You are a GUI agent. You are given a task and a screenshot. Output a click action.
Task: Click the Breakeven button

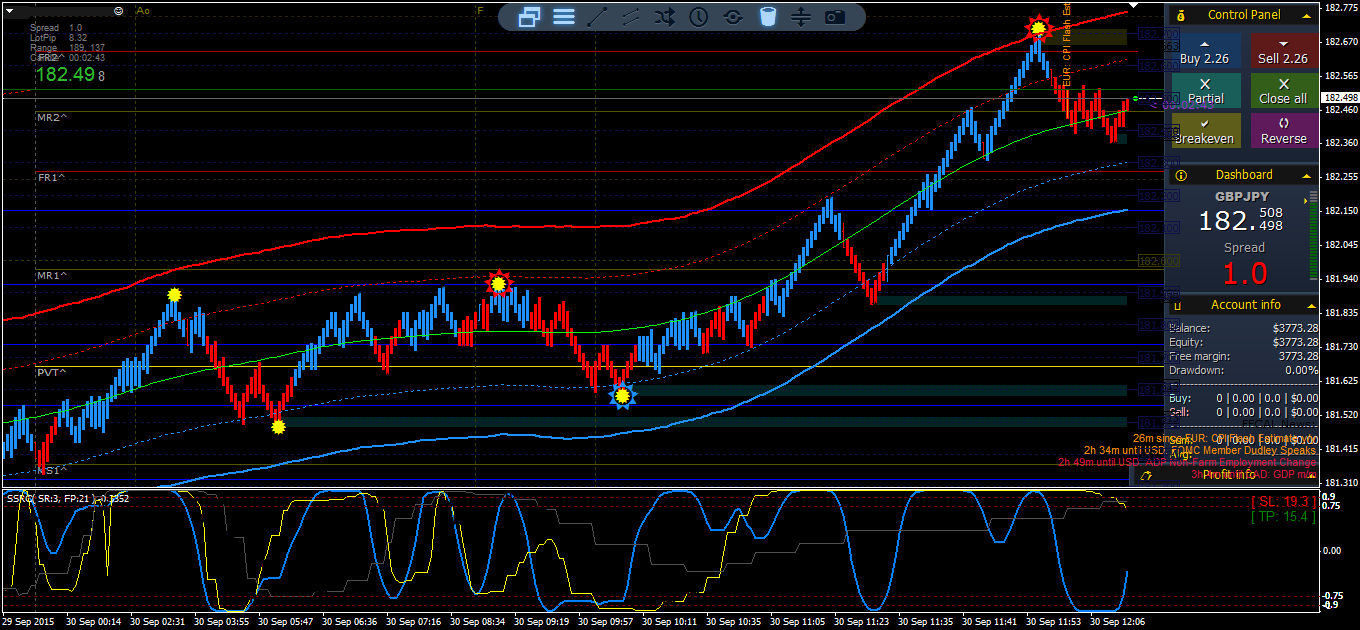(x=1204, y=131)
